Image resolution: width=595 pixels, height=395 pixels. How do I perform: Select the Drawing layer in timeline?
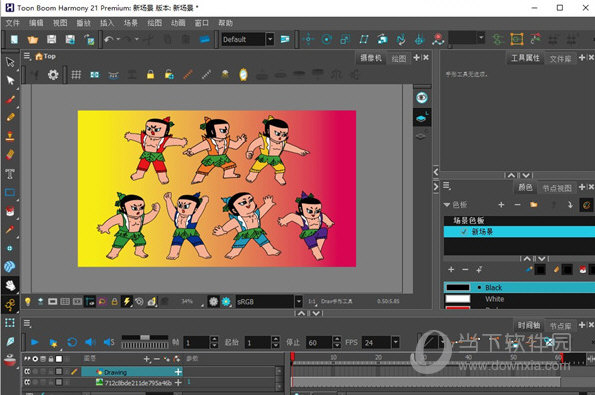point(132,372)
